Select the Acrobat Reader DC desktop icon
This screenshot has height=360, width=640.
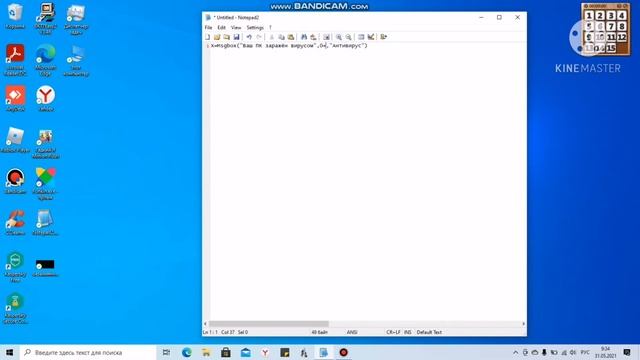pos(15,60)
